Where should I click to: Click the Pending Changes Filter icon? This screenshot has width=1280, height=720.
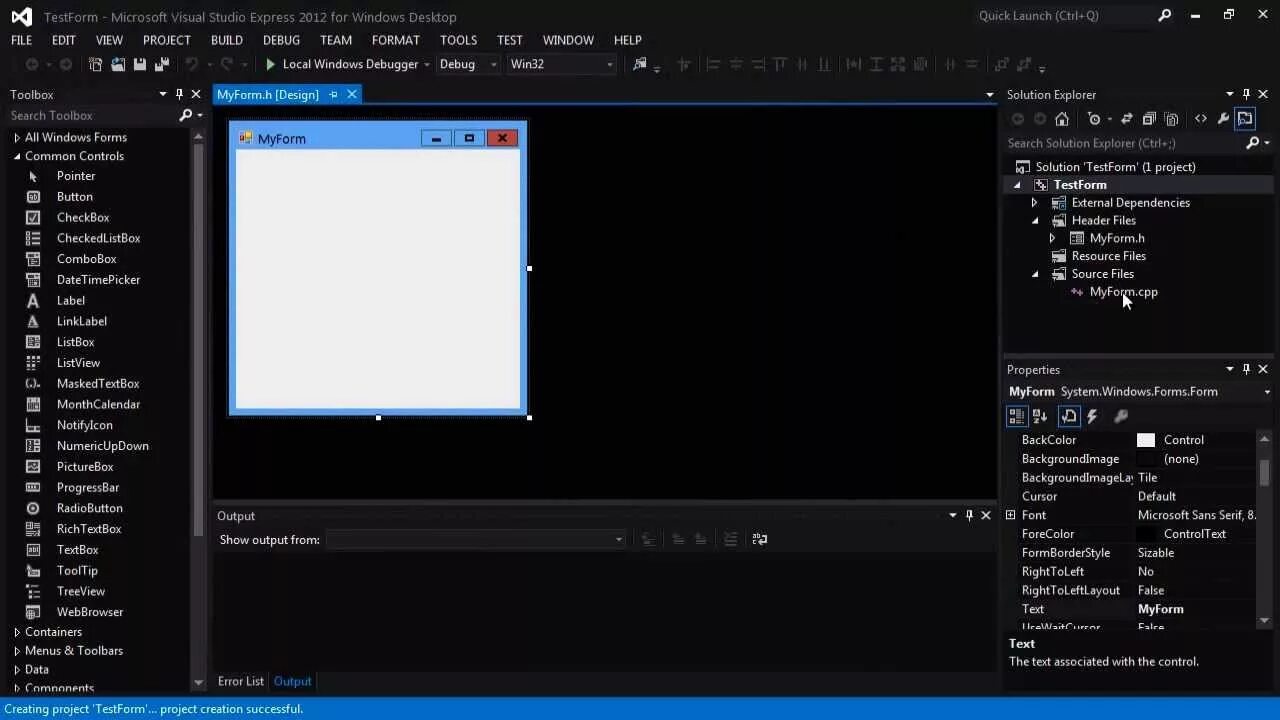click(1094, 119)
